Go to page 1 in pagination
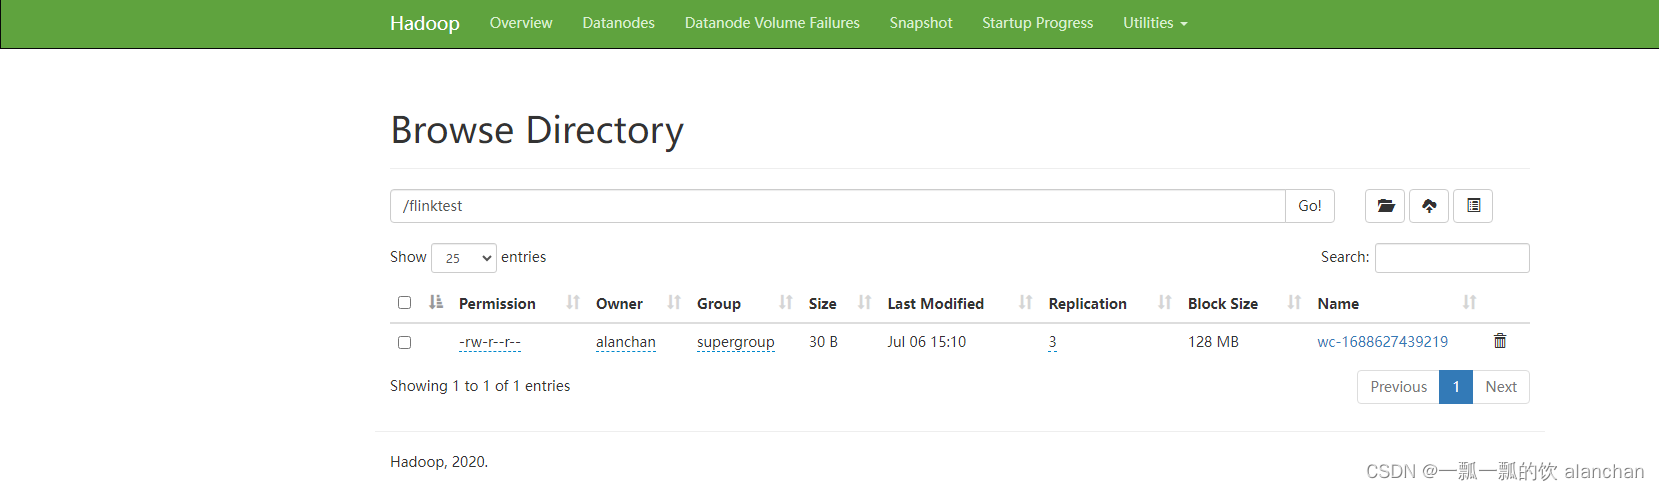Viewport: 1659px width, 491px height. [x=1456, y=387]
